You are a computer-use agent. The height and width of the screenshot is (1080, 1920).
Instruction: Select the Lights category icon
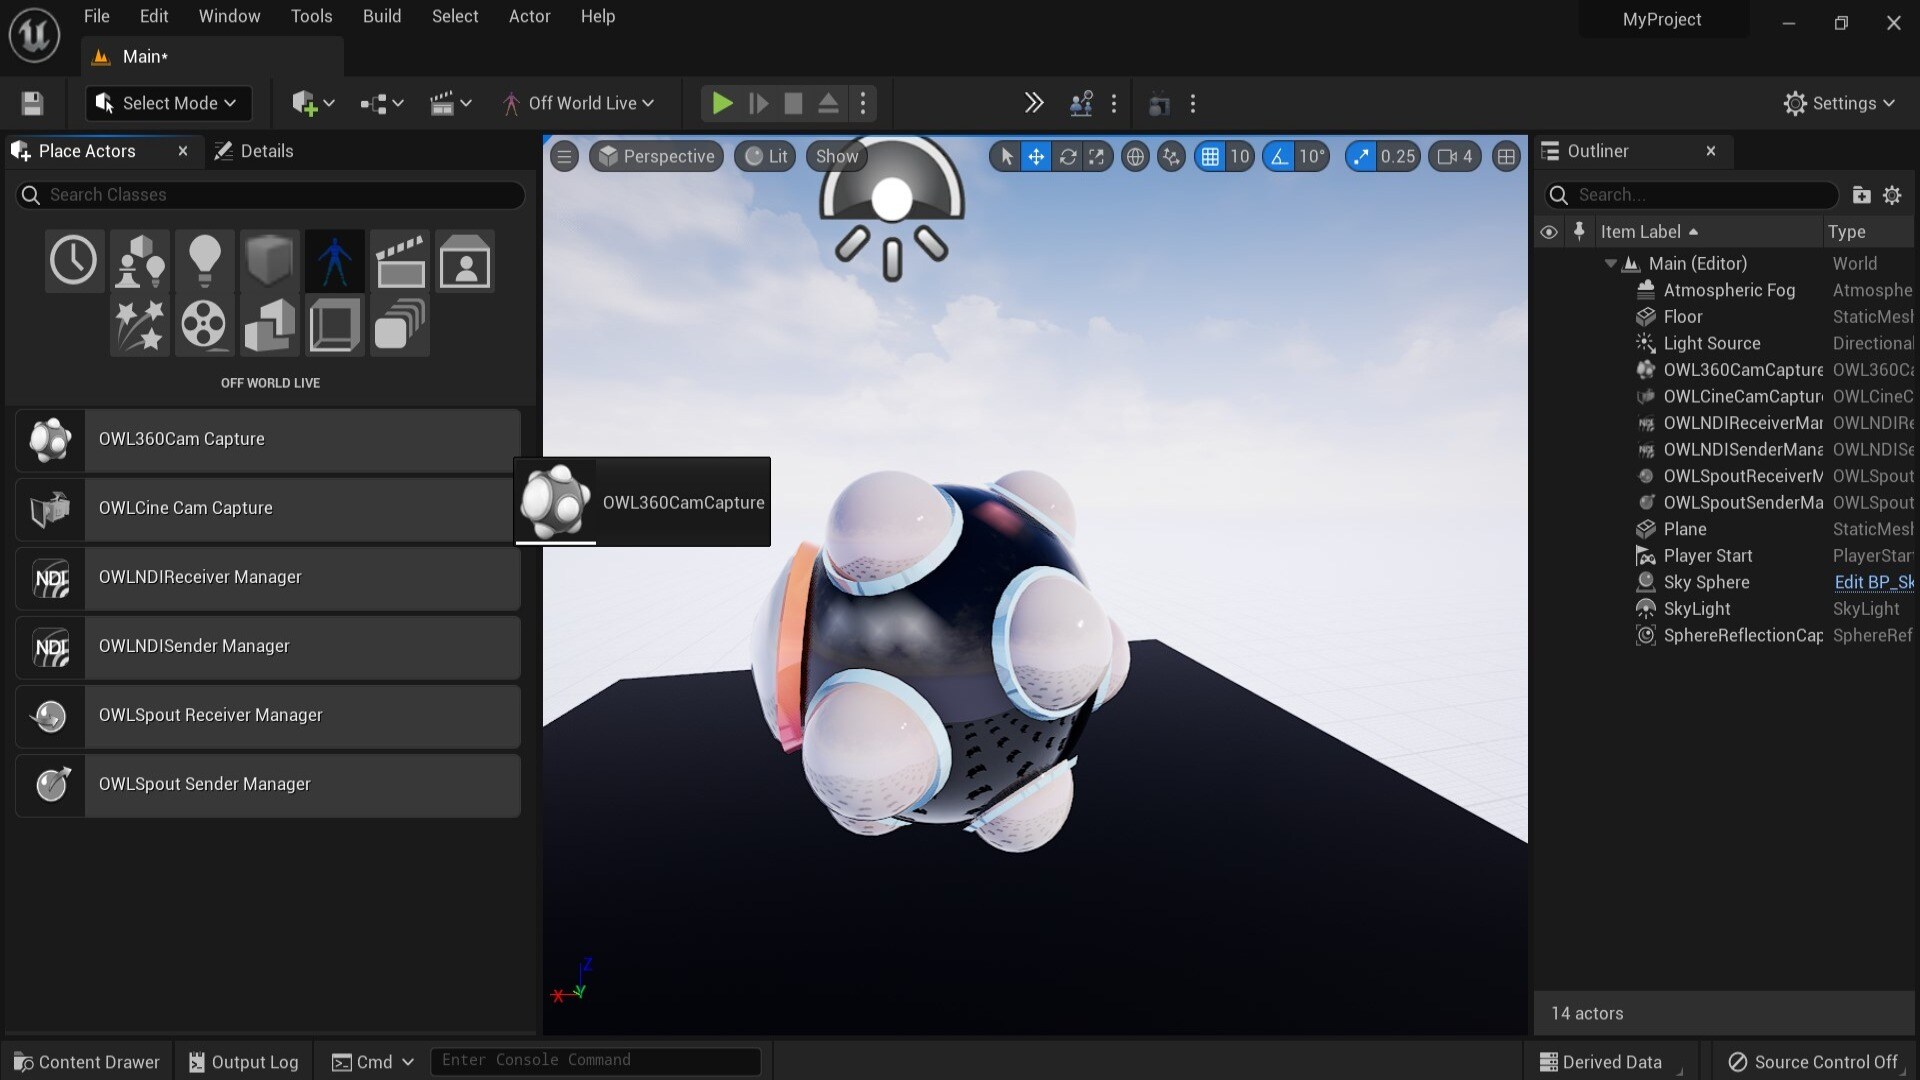(x=204, y=260)
